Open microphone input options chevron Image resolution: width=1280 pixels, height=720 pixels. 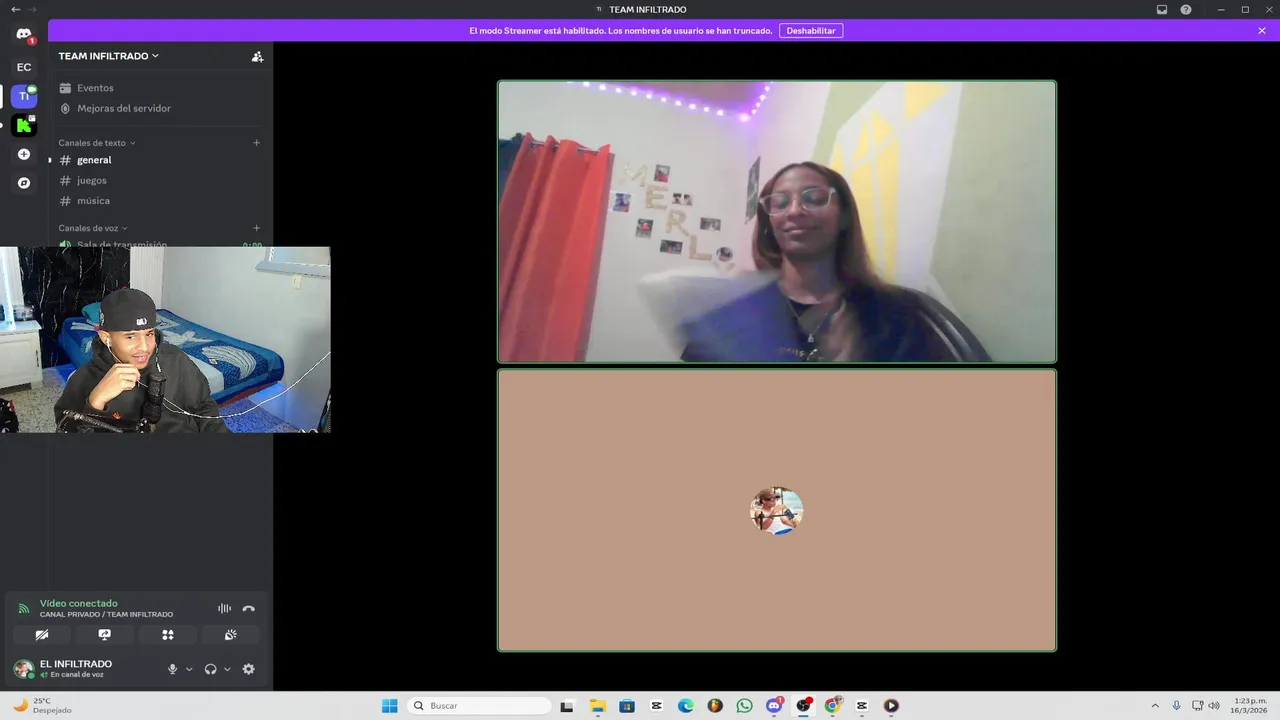[x=189, y=669]
